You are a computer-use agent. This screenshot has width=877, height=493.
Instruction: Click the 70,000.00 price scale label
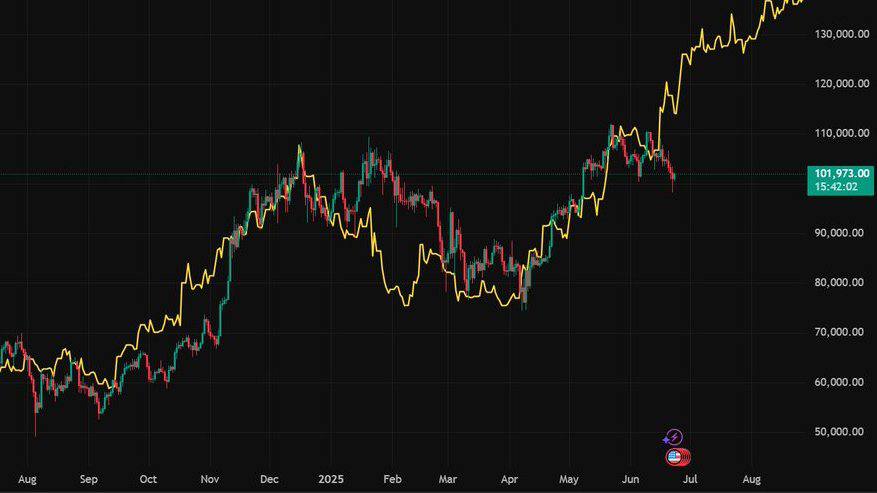tap(840, 332)
